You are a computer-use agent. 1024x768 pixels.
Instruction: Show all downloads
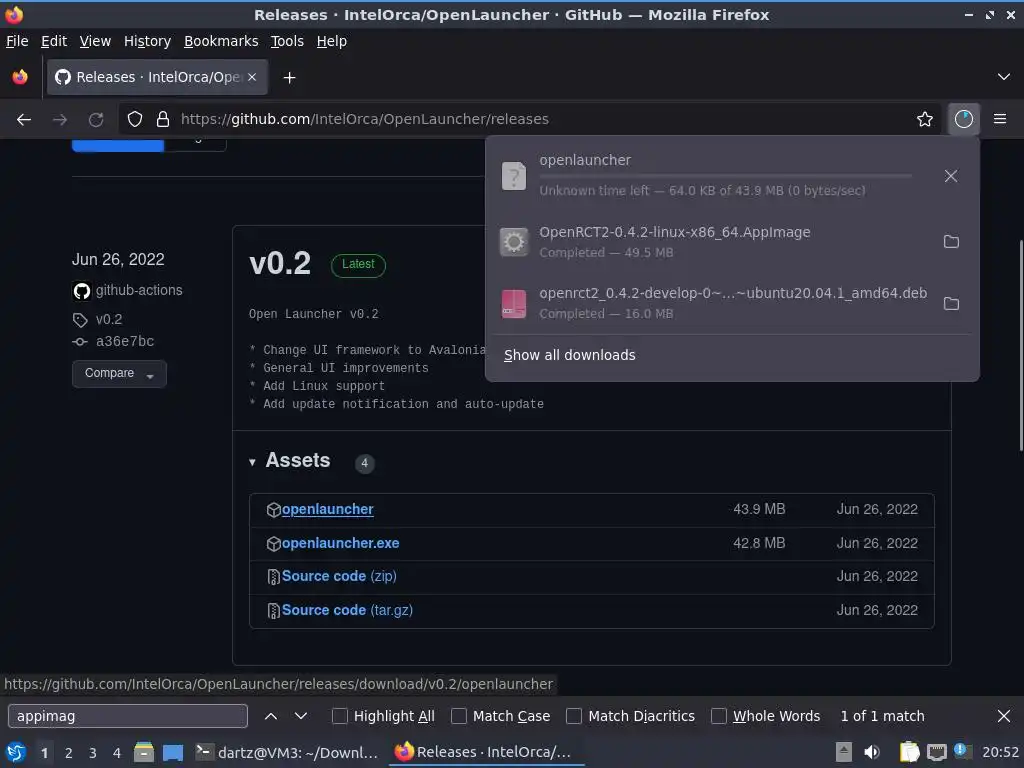coord(569,355)
